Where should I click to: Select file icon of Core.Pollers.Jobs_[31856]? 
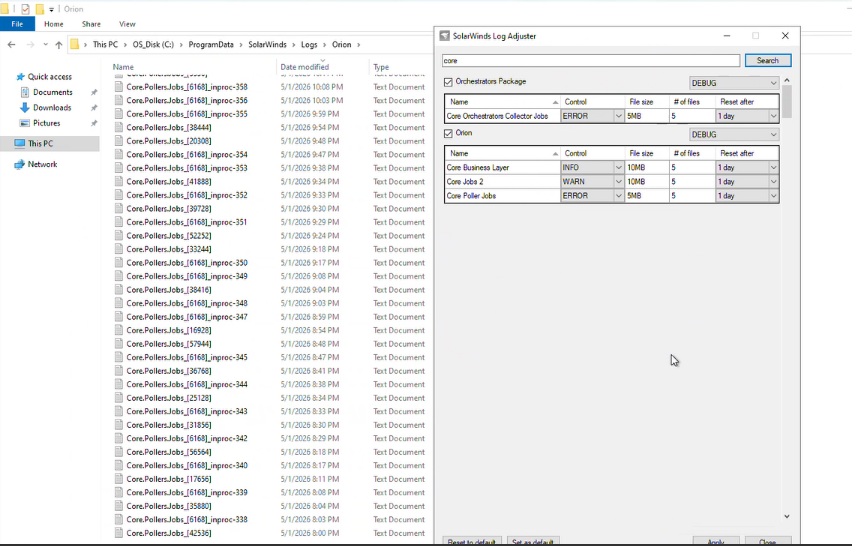[x=118, y=425]
